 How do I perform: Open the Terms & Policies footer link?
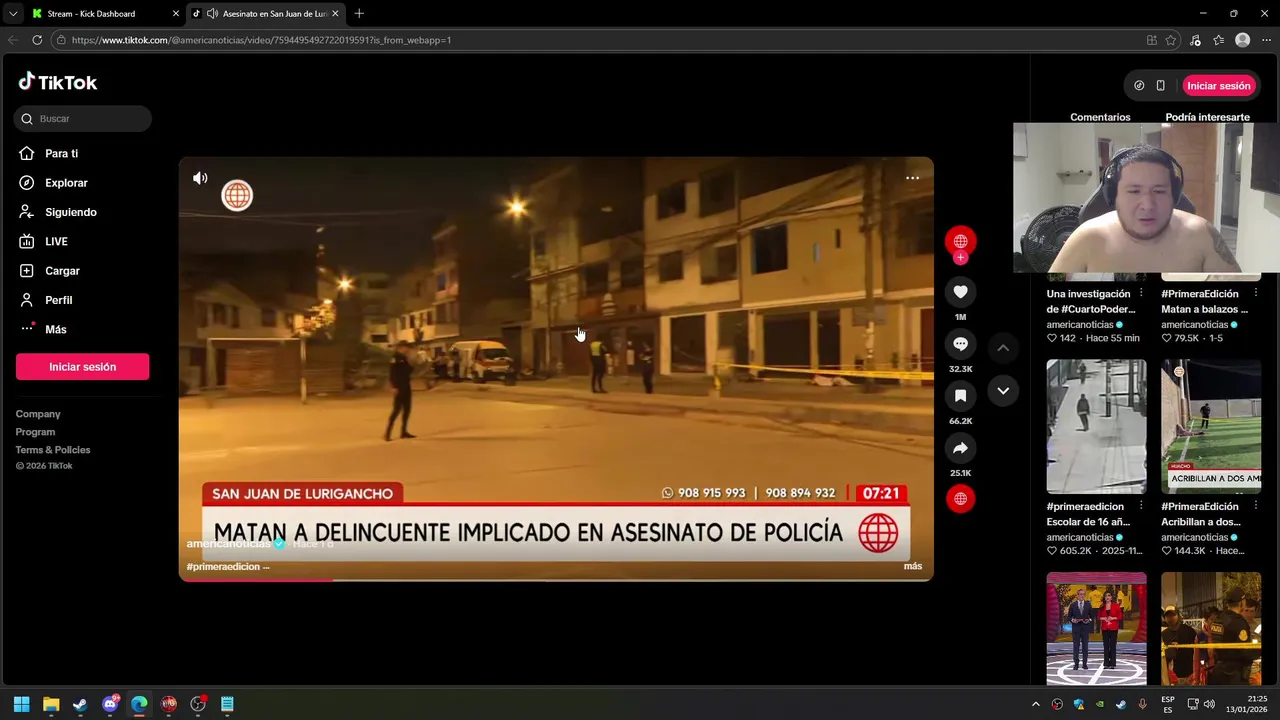click(53, 450)
